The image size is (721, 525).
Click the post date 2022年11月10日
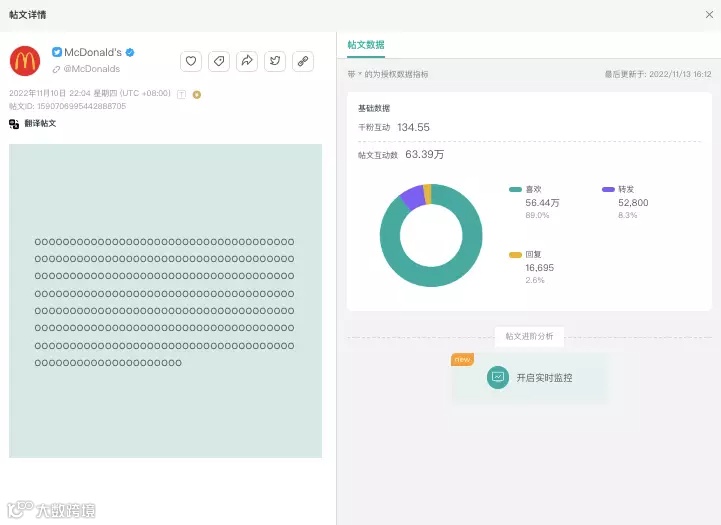[38, 93]
